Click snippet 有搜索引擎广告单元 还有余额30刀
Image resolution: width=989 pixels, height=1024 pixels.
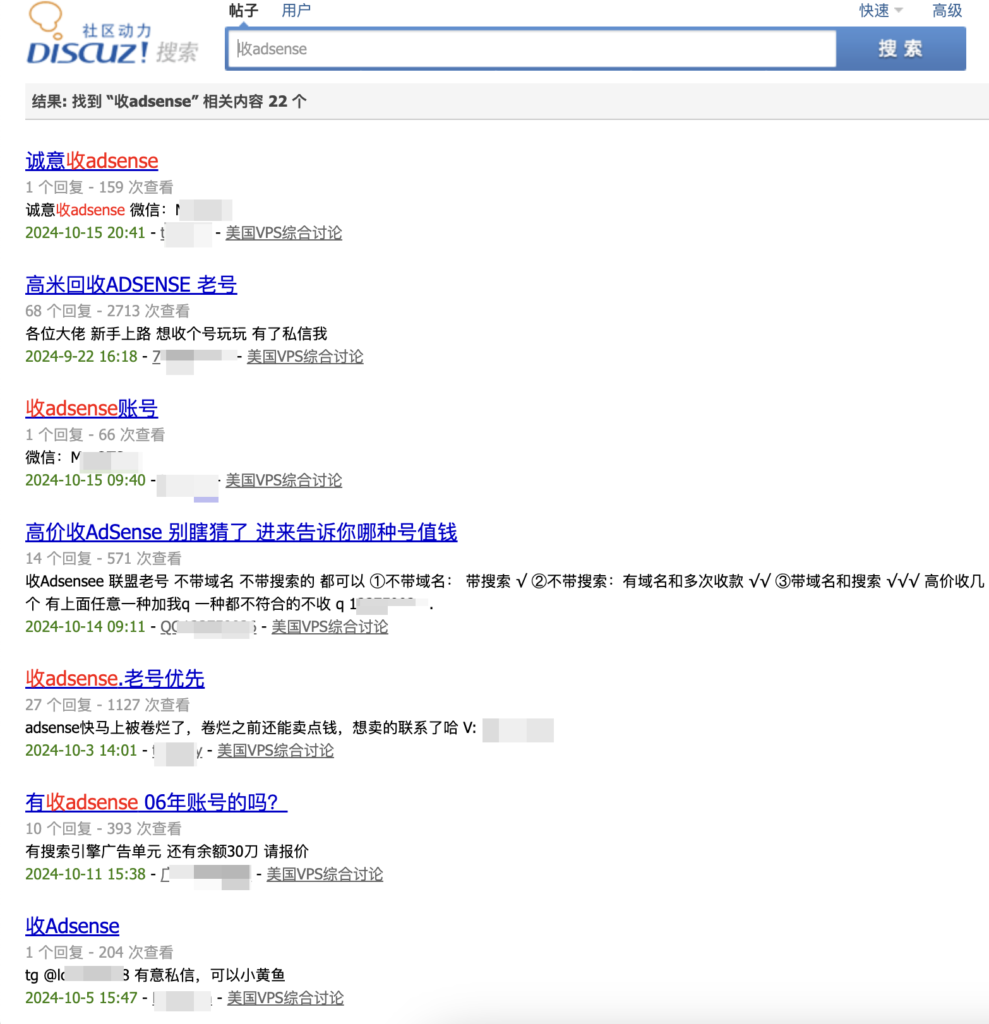pyautogui.click(x=142, y=852)
